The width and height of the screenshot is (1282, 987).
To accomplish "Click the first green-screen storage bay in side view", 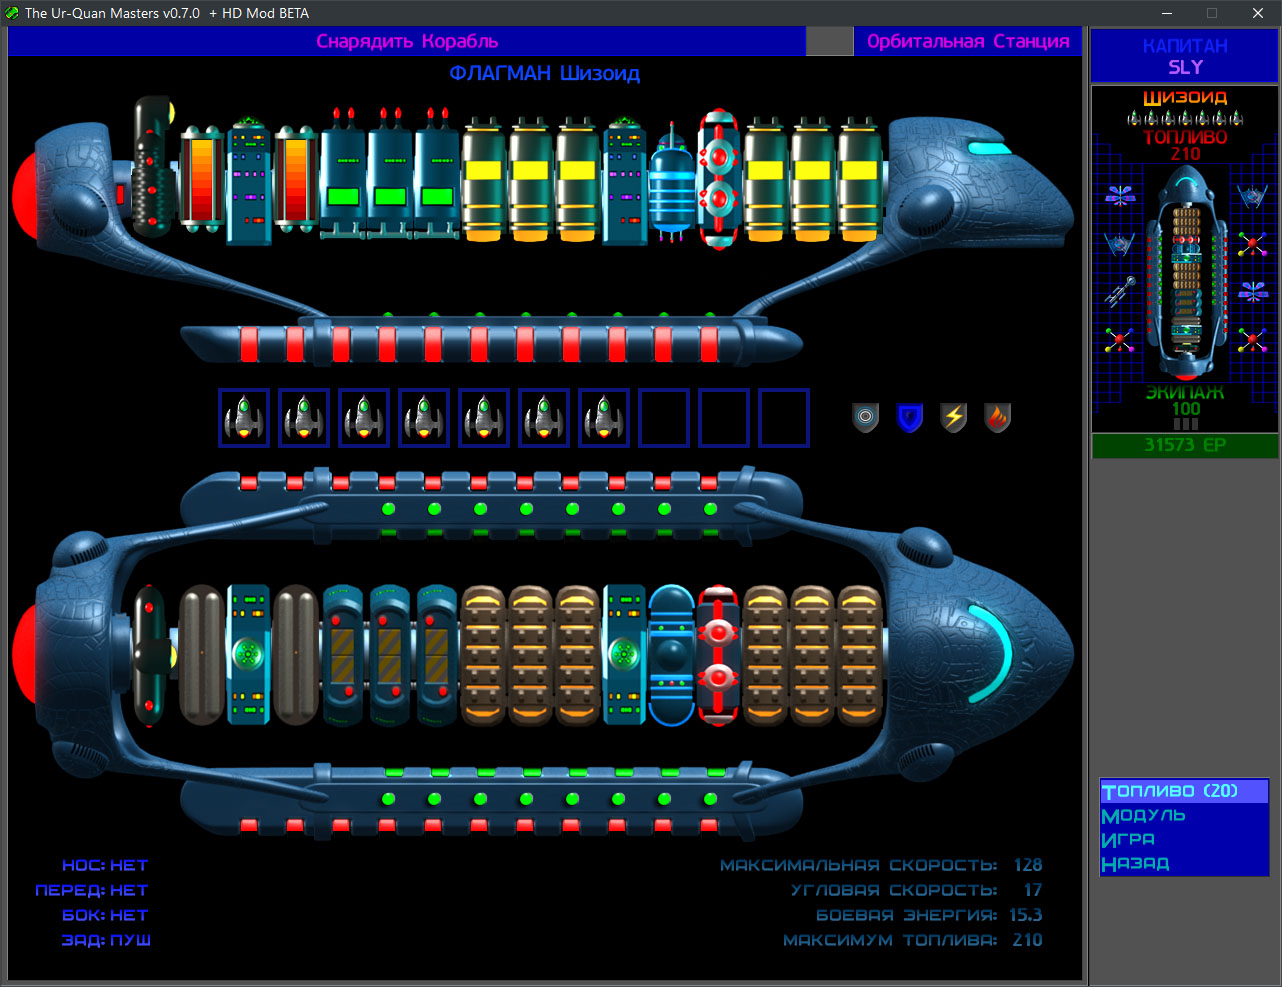I will click(x=343, y=176).
